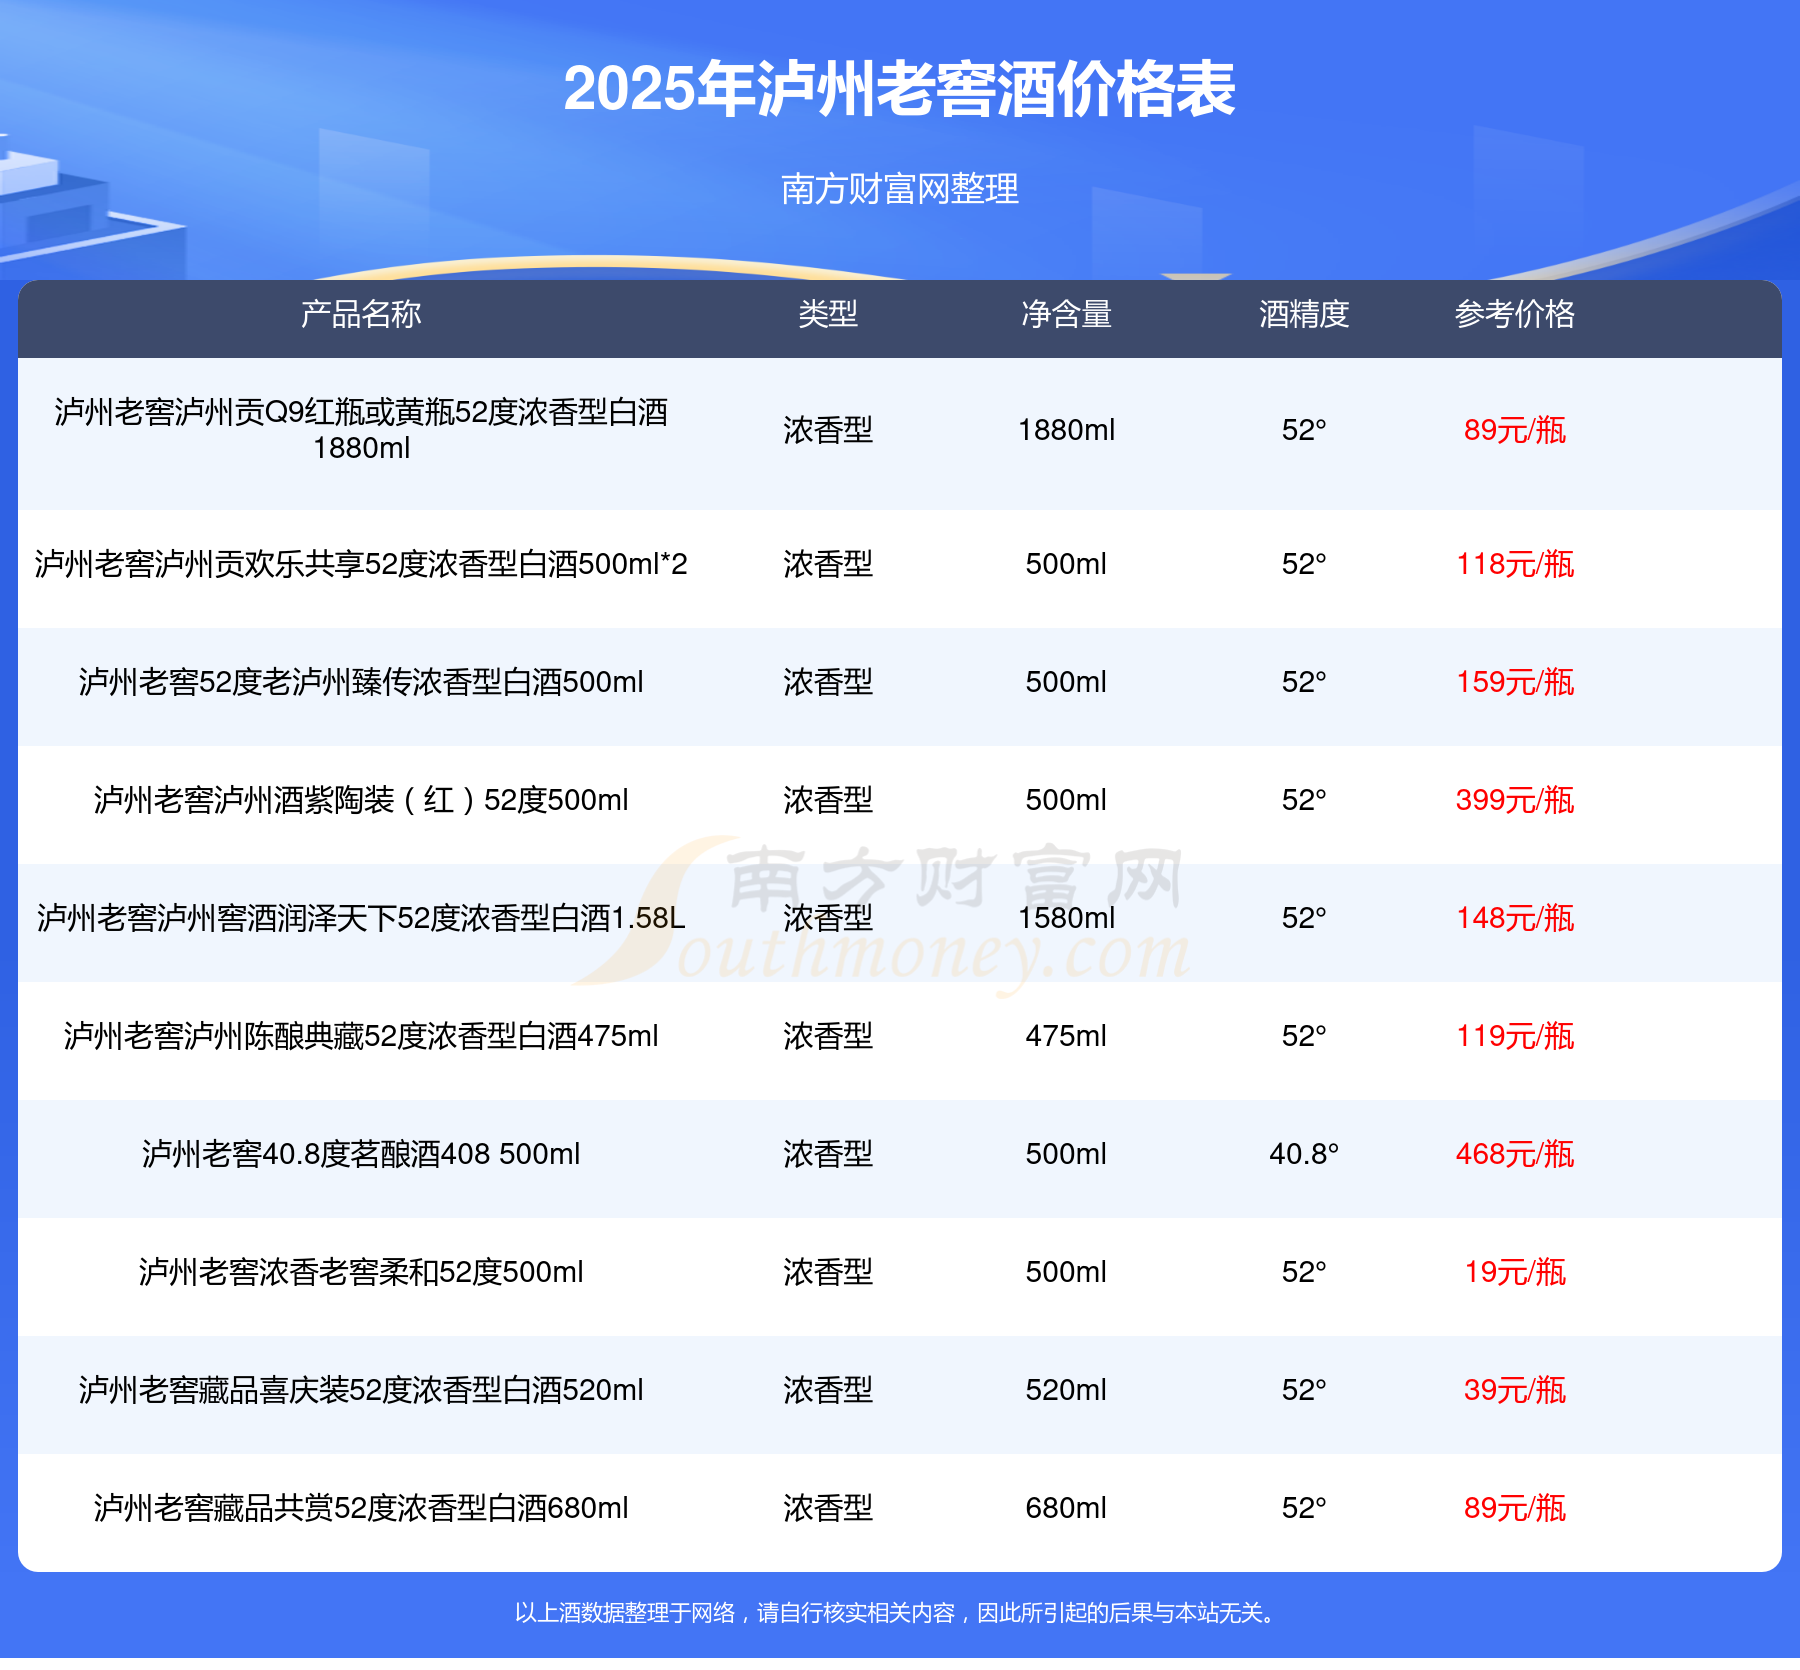
Task: Click the title 2025年泸州老窖酒价格表
Action: 900,89
